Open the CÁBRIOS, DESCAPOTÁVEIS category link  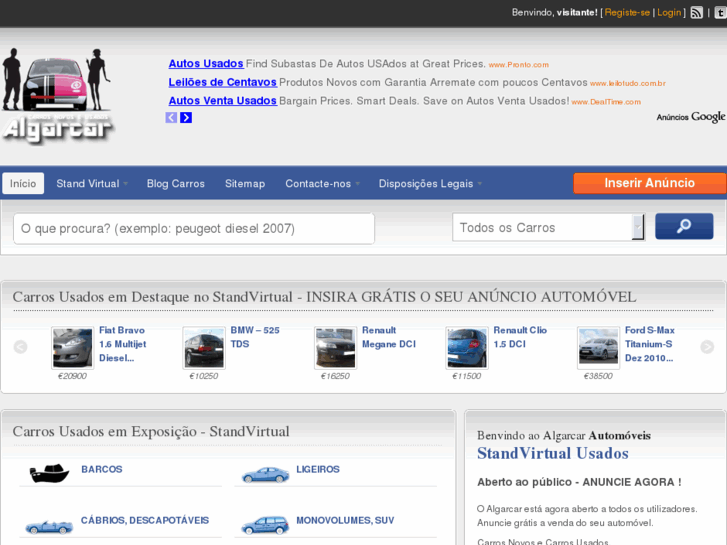pyautogui.click(x=145, y=520)
